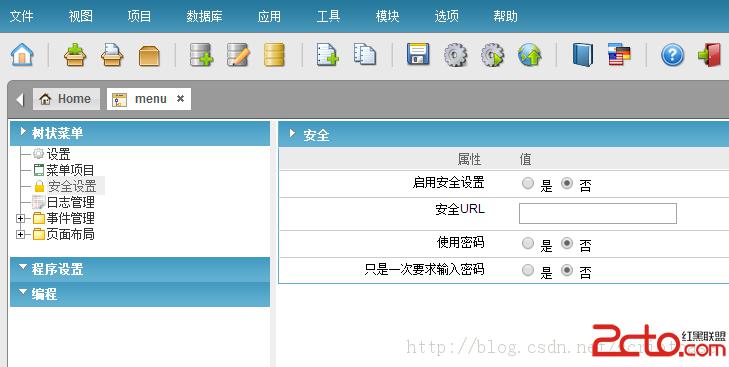Select 日志管理 in the tree
Viewport: 729px width, 367px height.
71,202
